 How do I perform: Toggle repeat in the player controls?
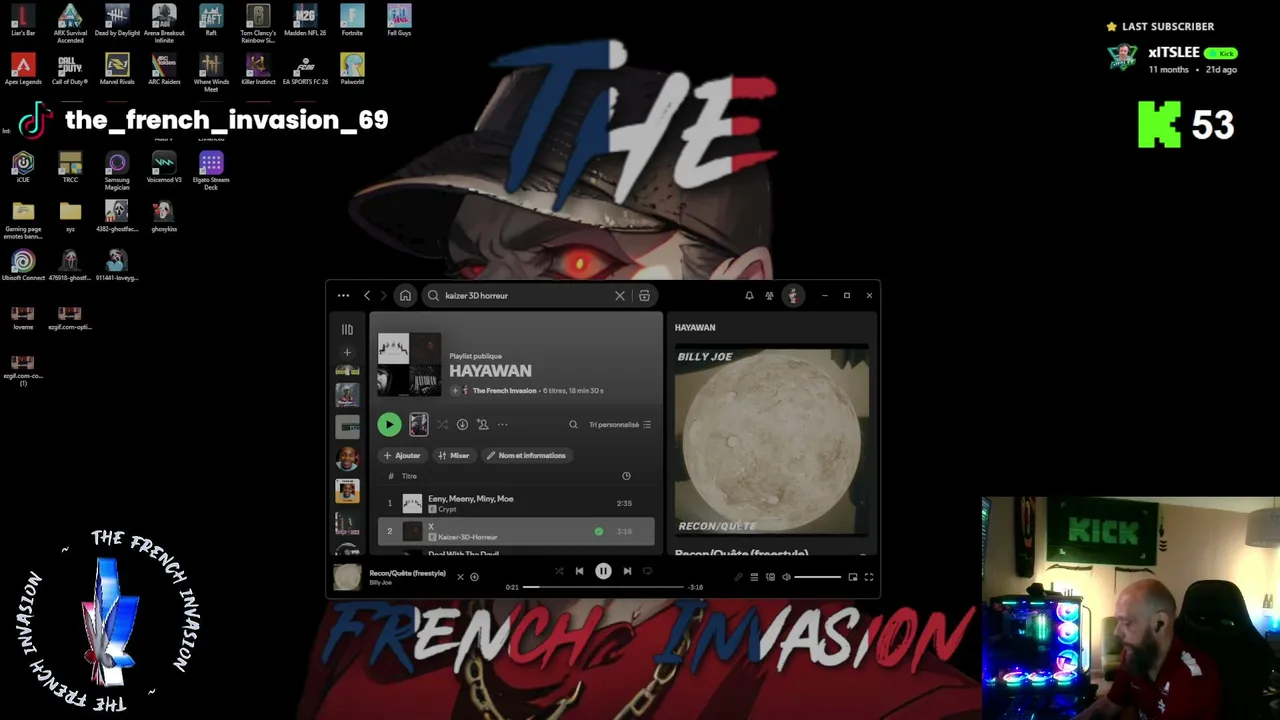[x=647, y=571]
